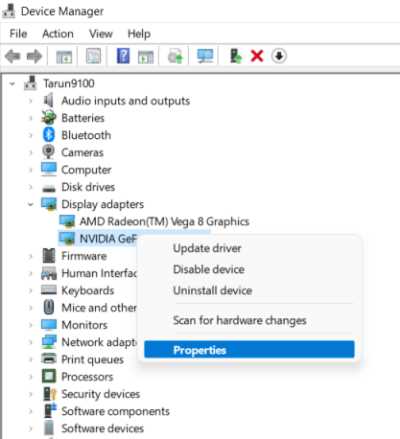Select the Computer text label
This screenshot has width=400, height=439.
point(86,170)
